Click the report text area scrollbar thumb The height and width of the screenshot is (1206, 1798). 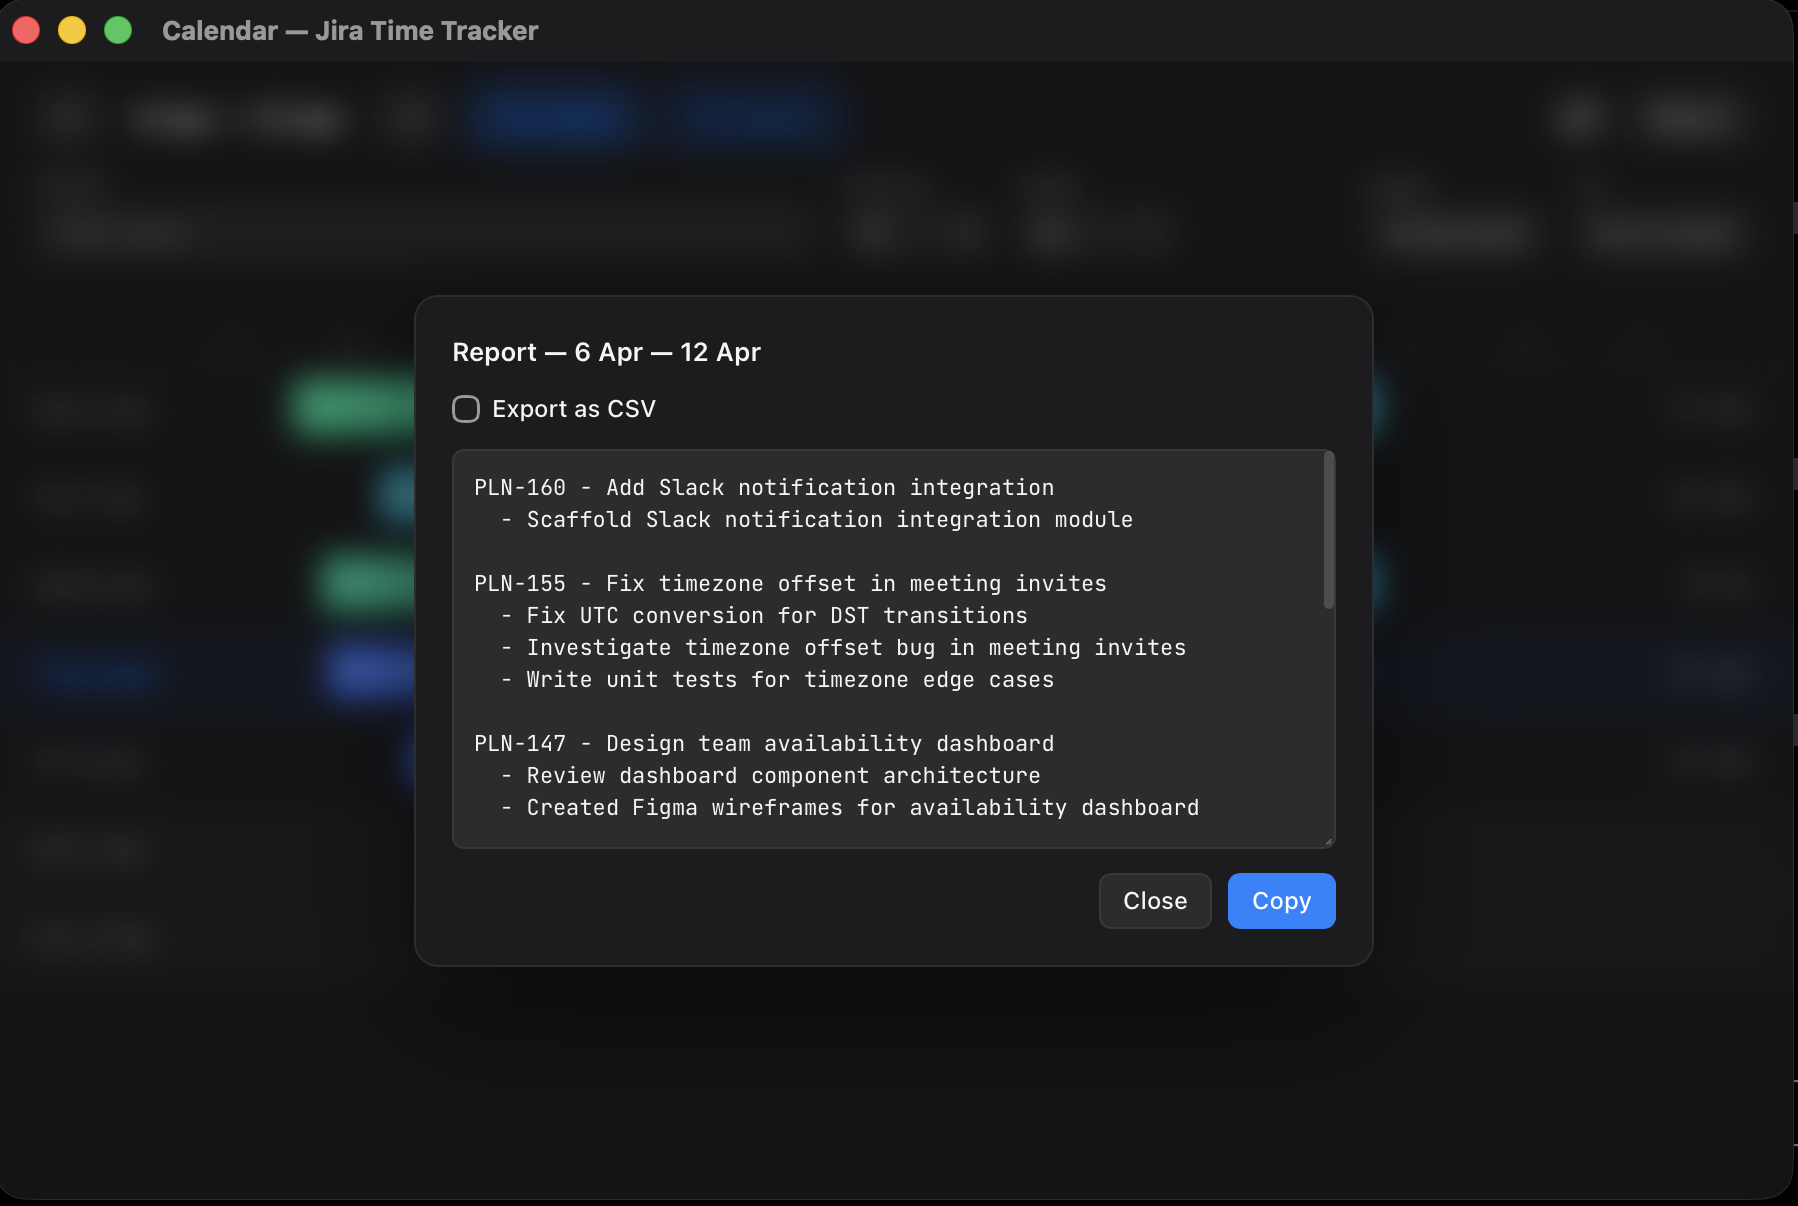click(1329, 530)
